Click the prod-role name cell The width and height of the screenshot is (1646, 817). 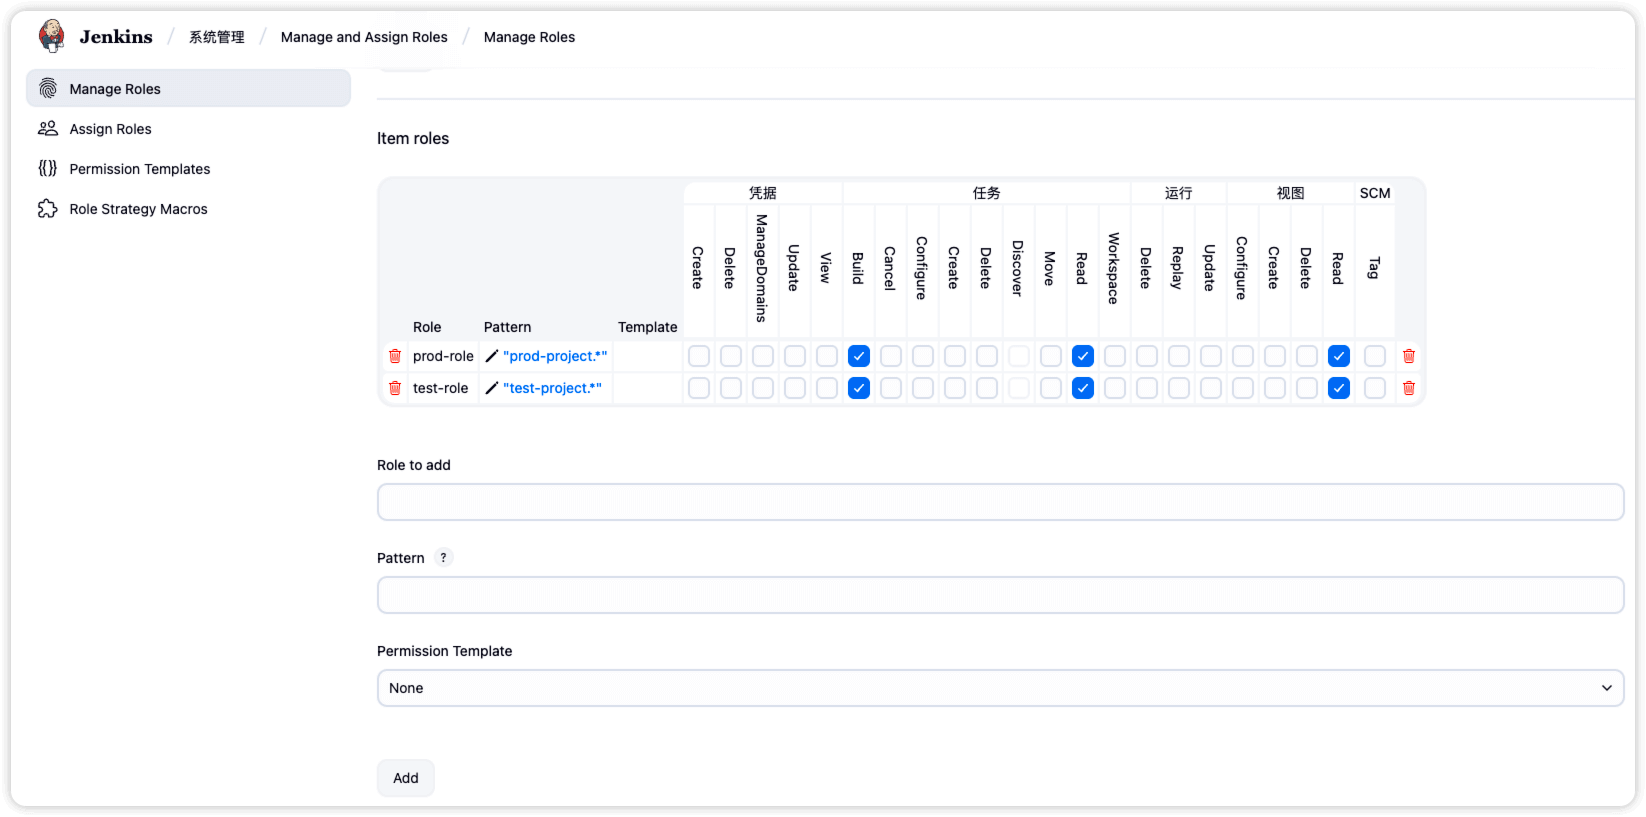point(443,356)
